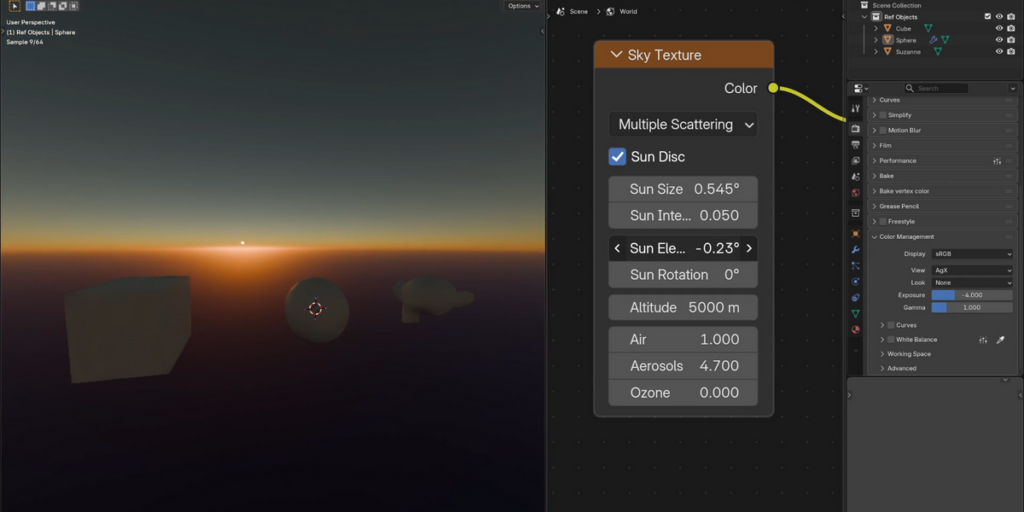Open the View AgX dropdown
The image size is (1024, 512).
[x=972, y=270]
